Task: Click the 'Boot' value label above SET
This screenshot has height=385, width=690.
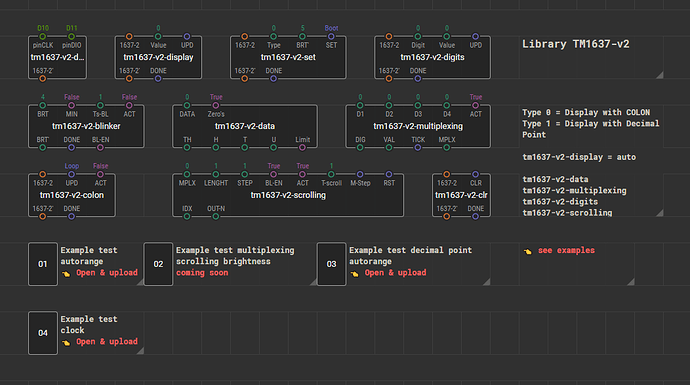Action: [x=331, y=28]
